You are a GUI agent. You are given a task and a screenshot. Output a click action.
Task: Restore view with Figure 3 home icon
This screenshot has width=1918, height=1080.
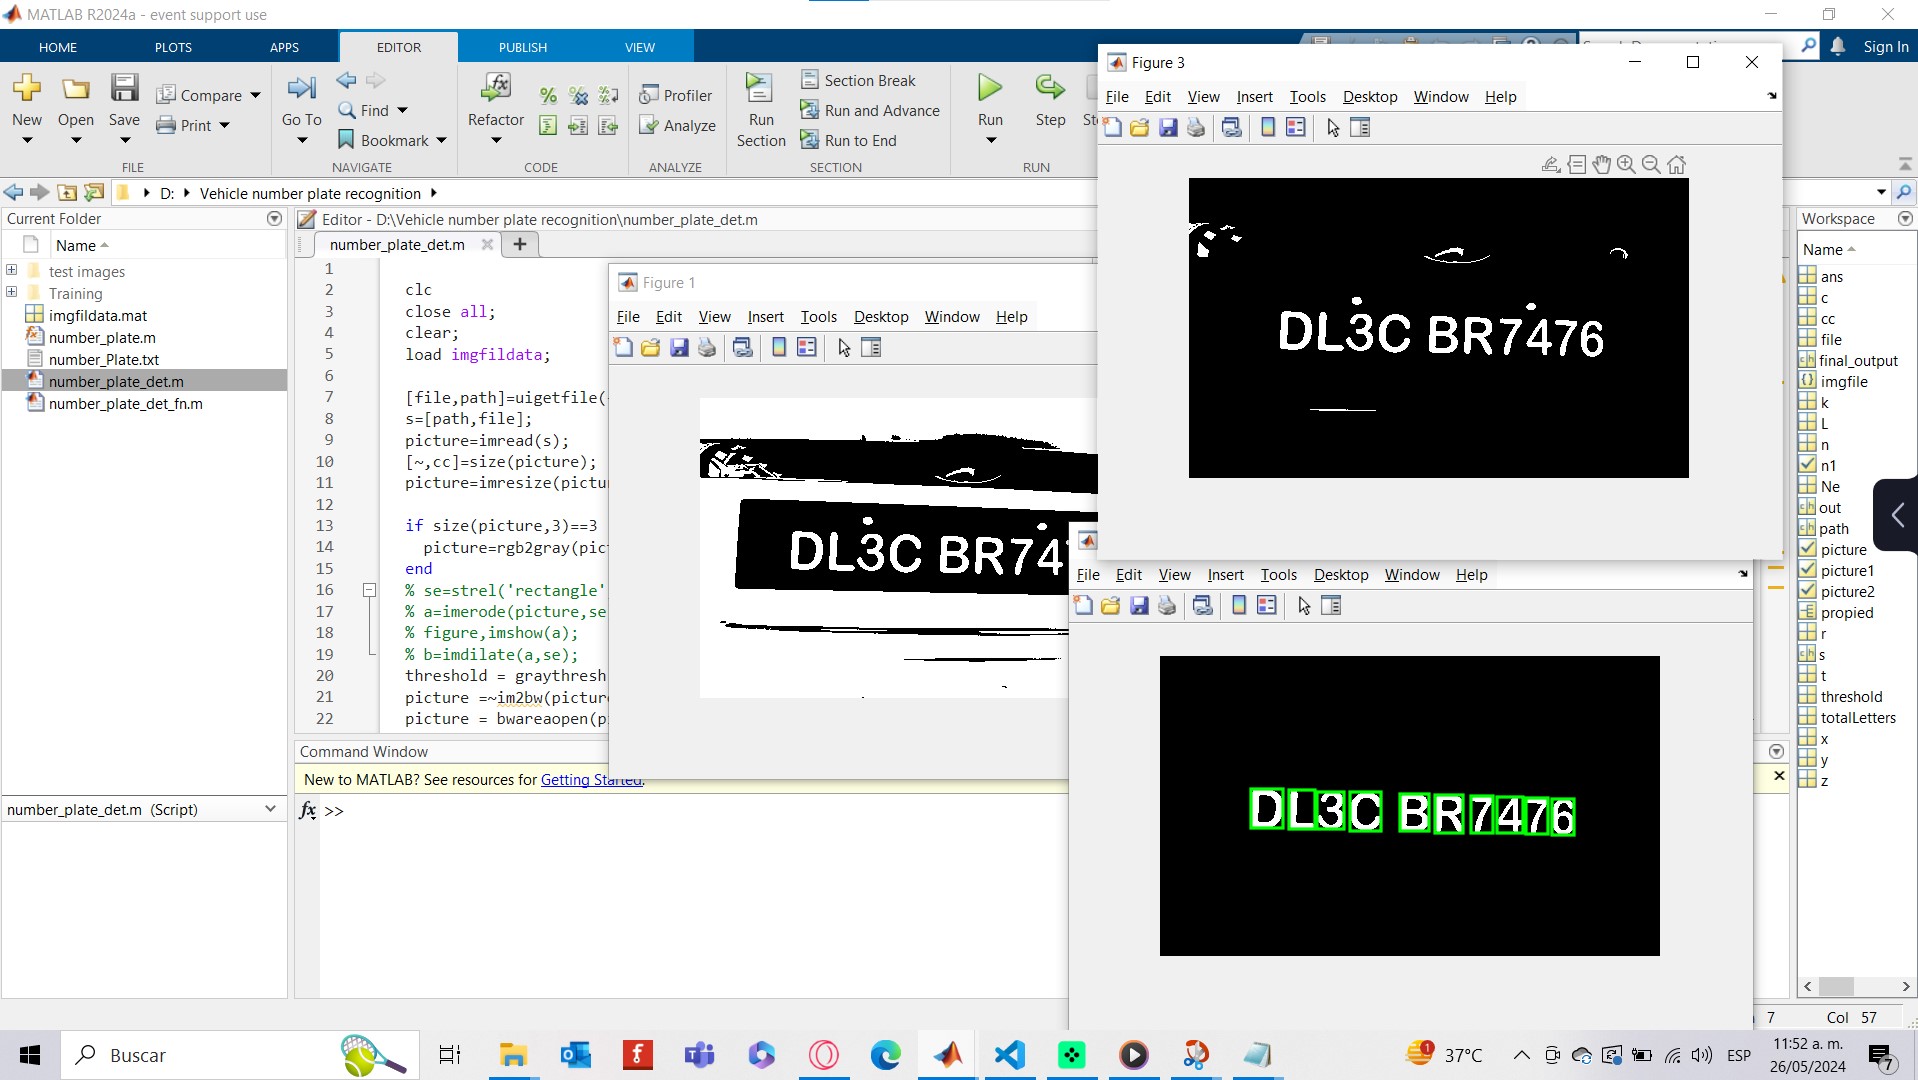click(x=1677, y=164)
